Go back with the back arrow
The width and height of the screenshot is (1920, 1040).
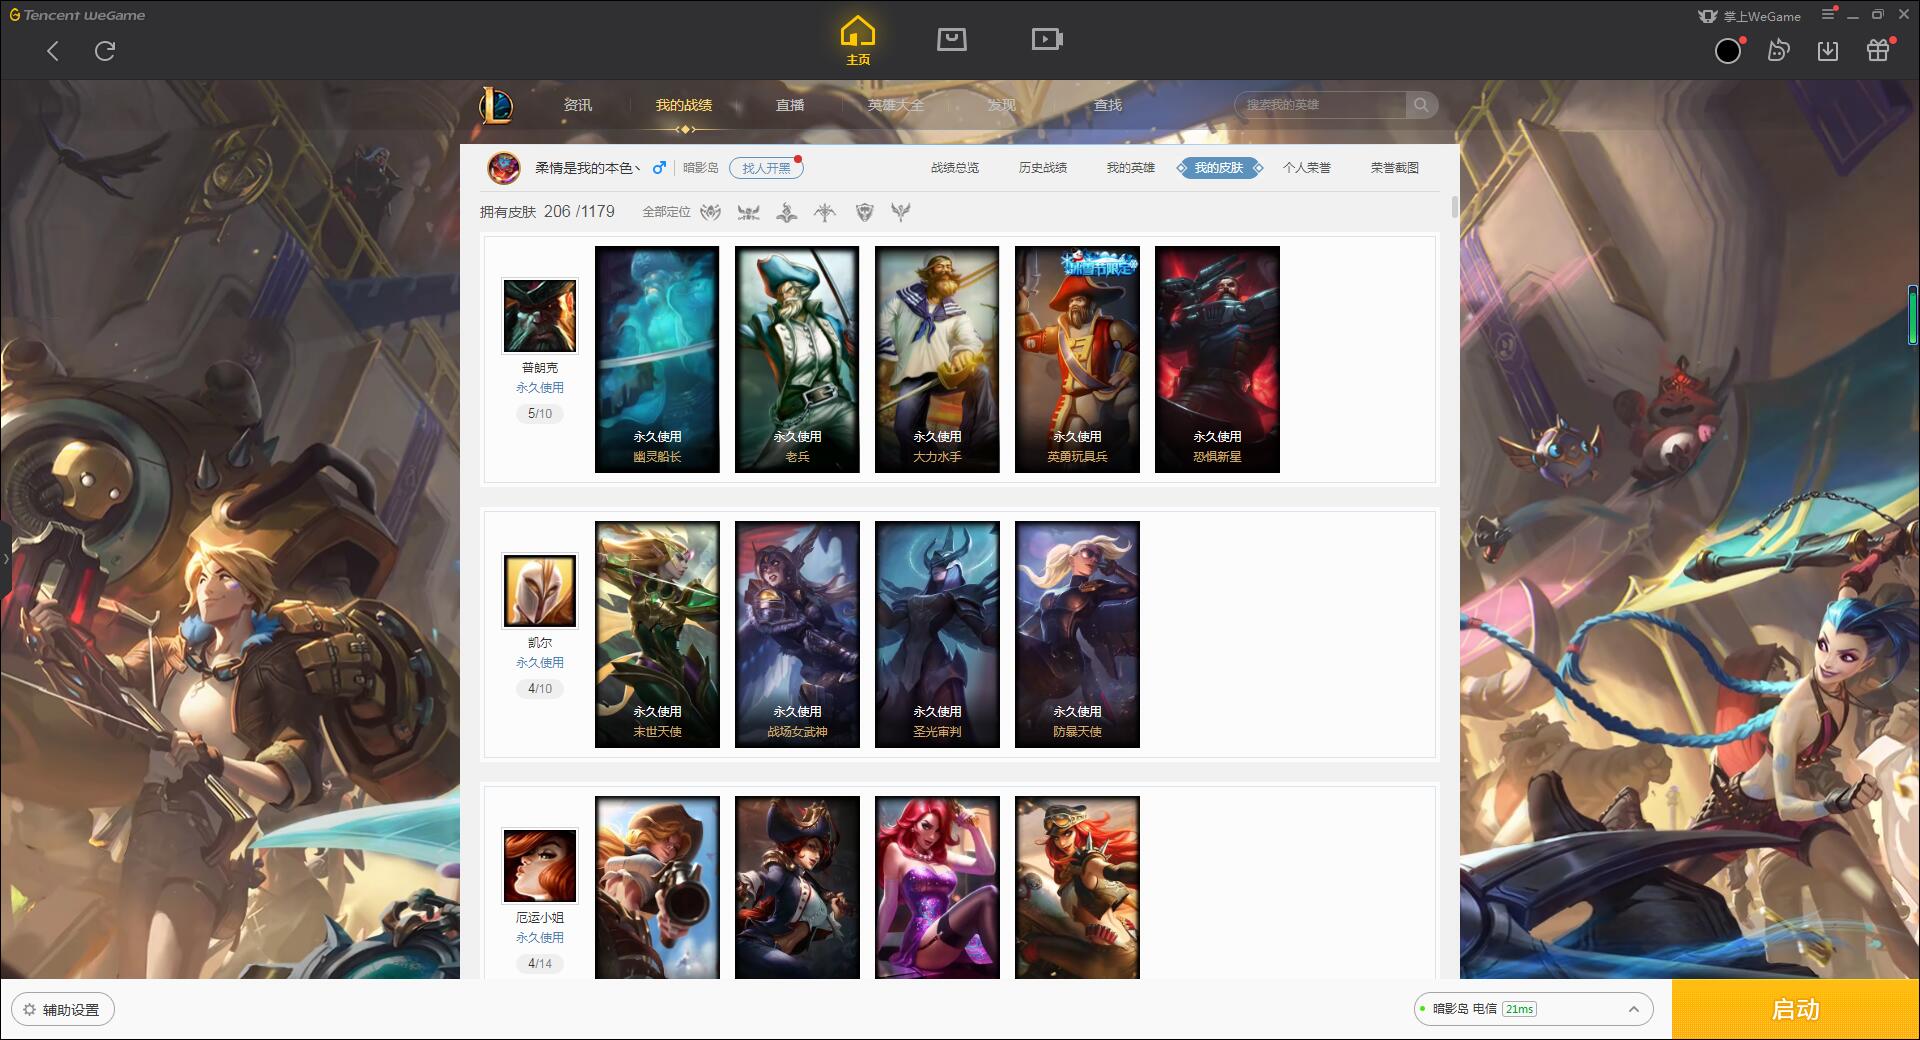point(53,51)
